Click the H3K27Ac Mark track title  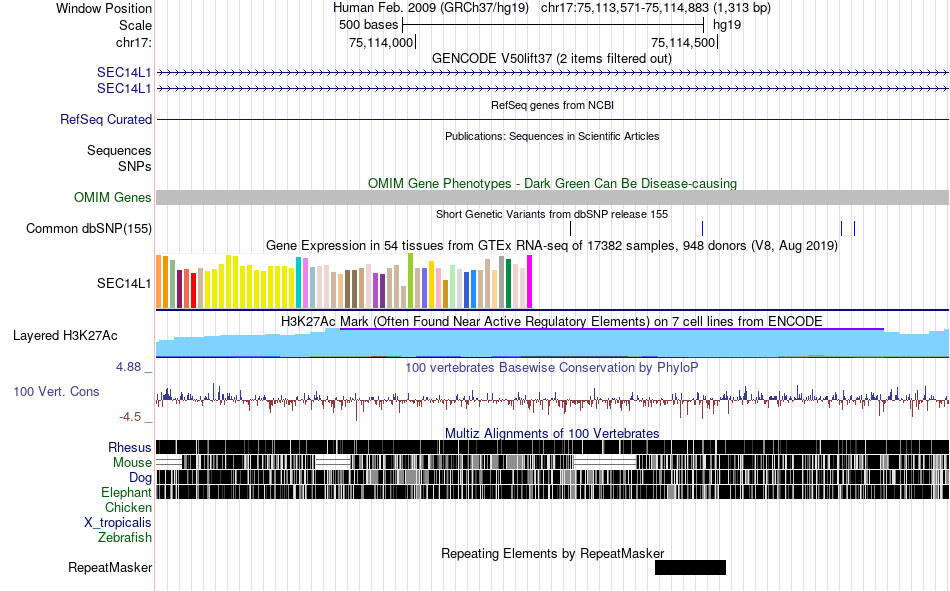click(x=552, y=321)
